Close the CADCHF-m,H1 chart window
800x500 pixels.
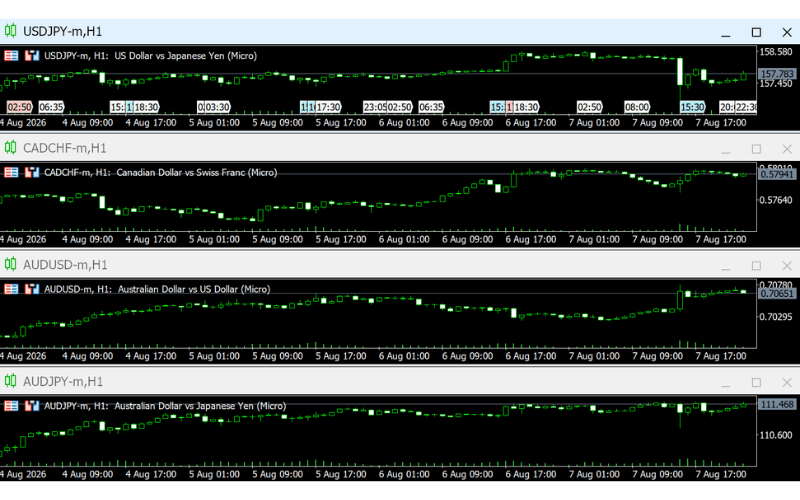(x=787, y=149)
